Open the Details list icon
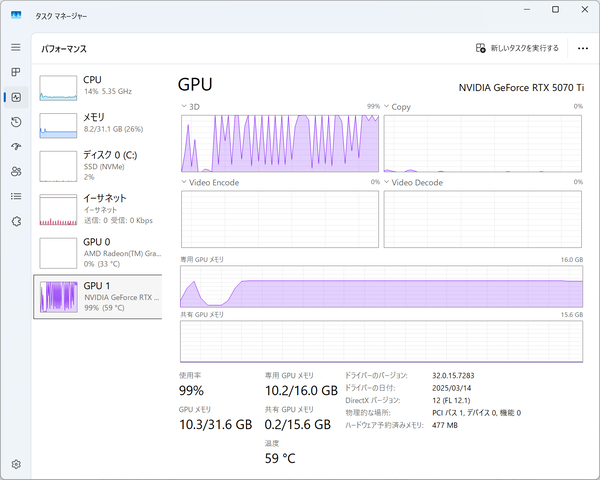This screenshot has height=480, width=600. point(15,196)
